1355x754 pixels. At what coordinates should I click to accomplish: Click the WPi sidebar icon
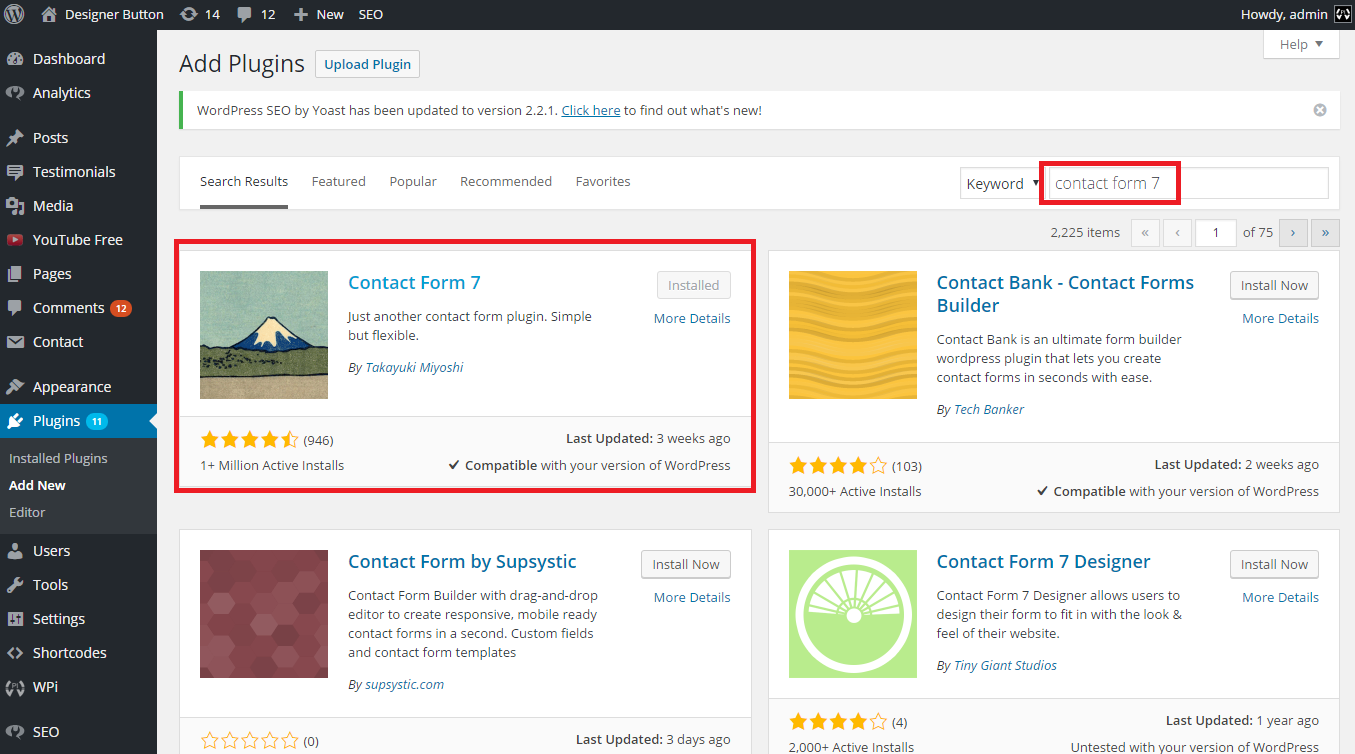15,687
